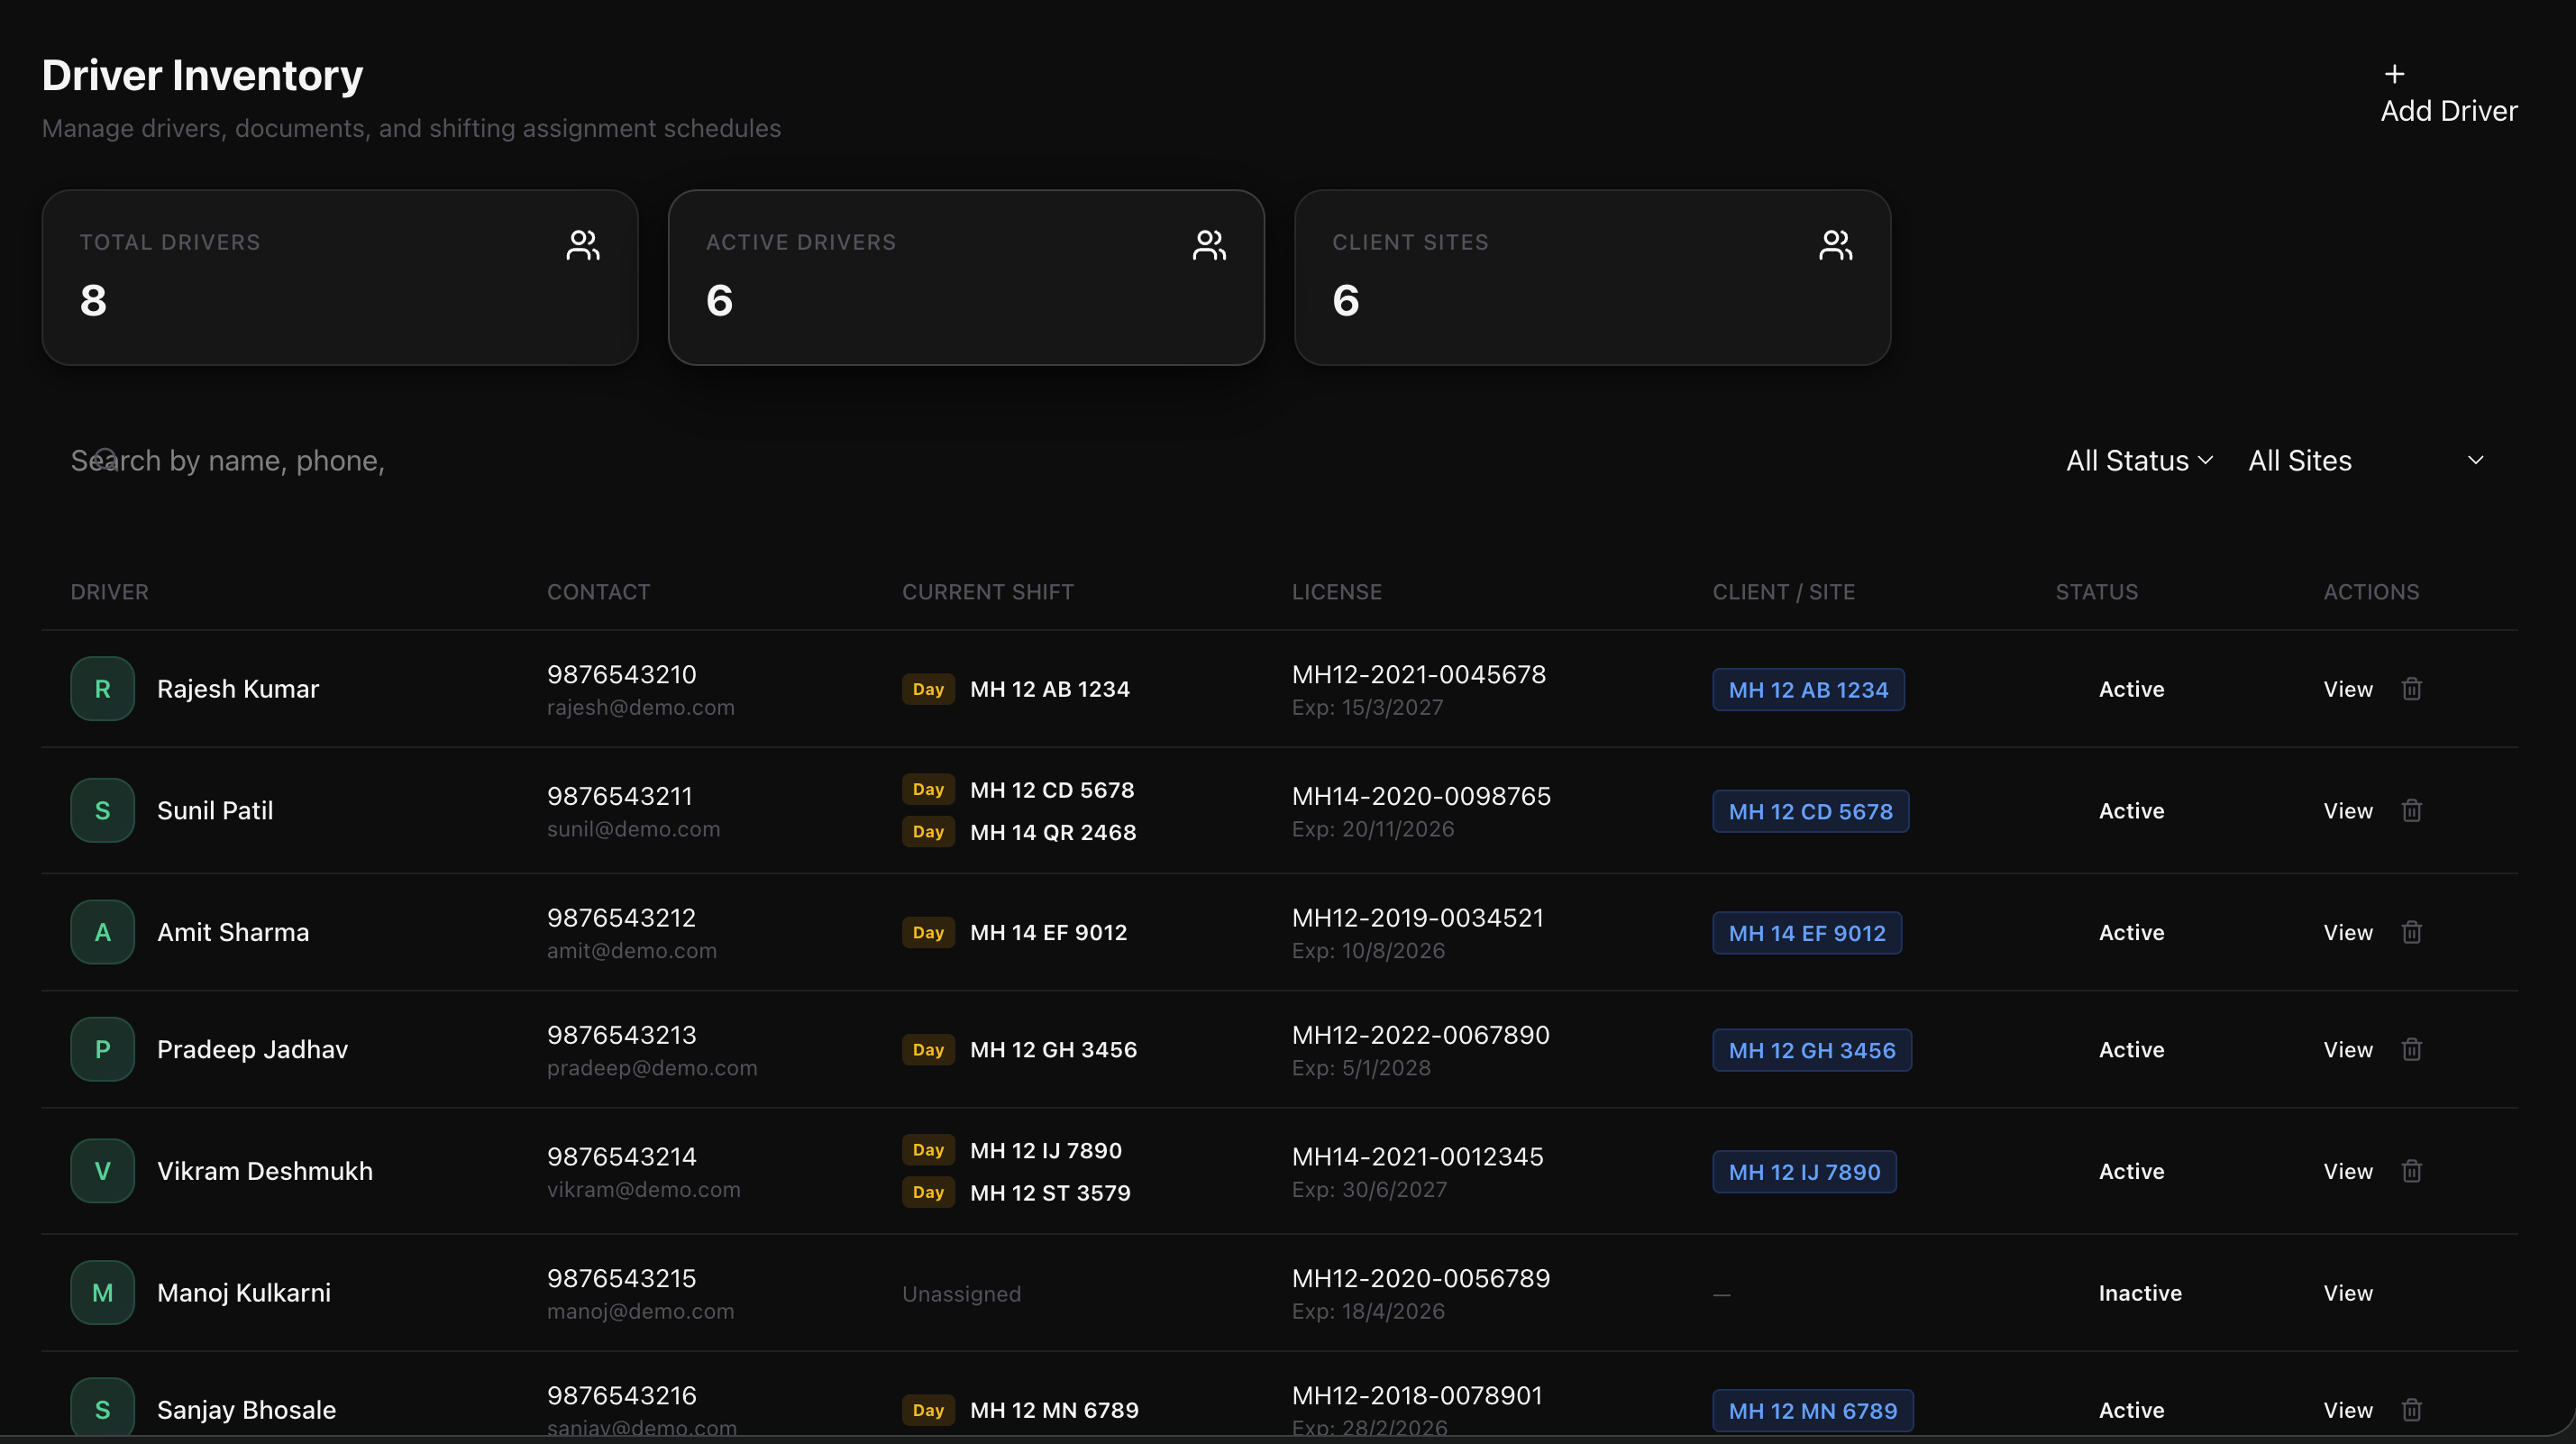2576x1444 pixels.
Task: View Rajesh Kumar's driver details
Action: click(x=2347, y=689)
